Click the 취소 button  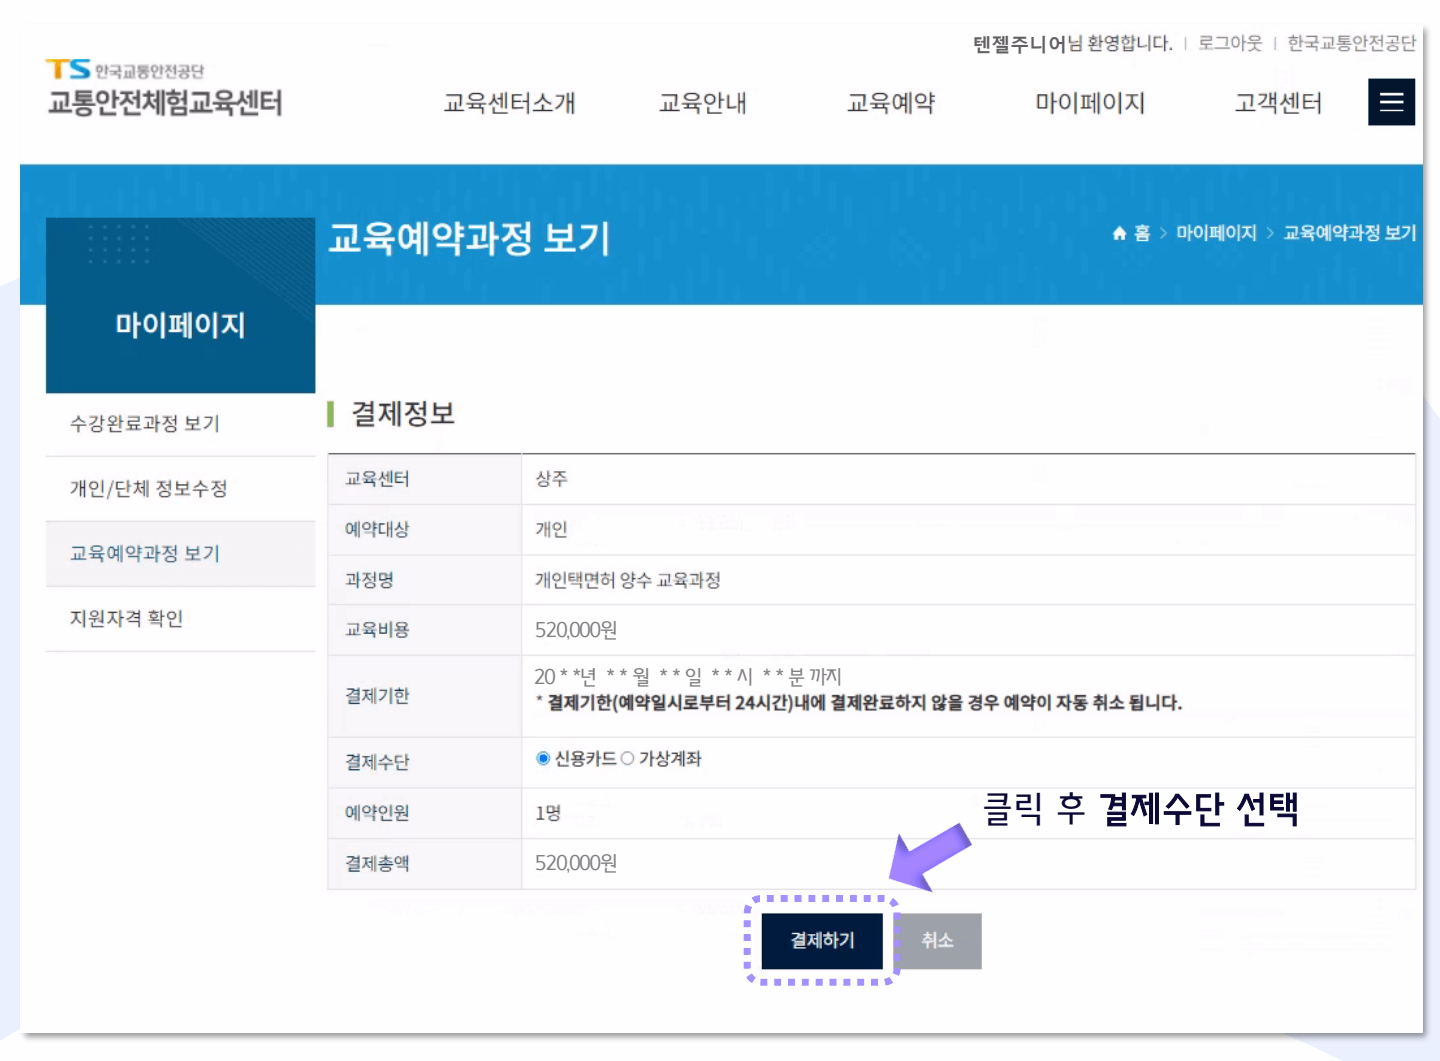[937, 940]
